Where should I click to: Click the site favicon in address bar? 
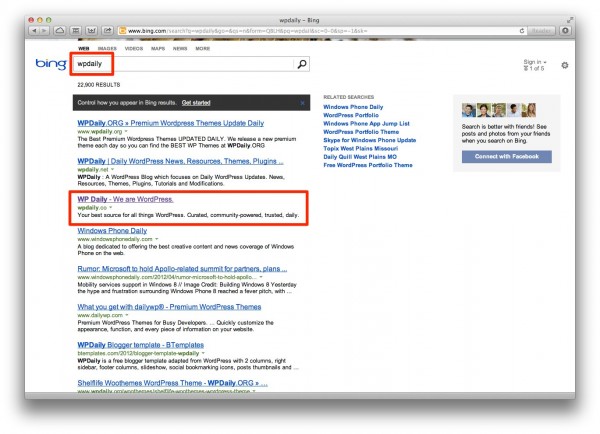tap(122, 31)
